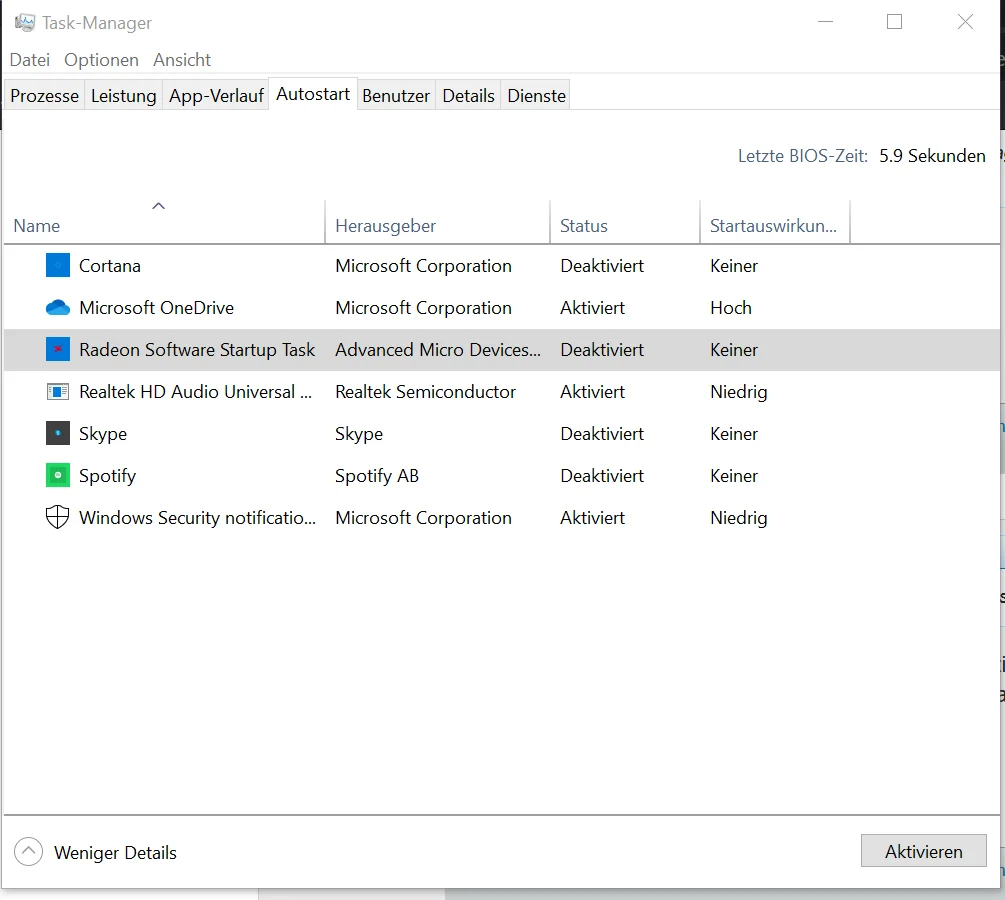The height and width of the screenshot is (900, 1005).
Task: Maximize the Task-Manager window
Action: pos(895,22)
